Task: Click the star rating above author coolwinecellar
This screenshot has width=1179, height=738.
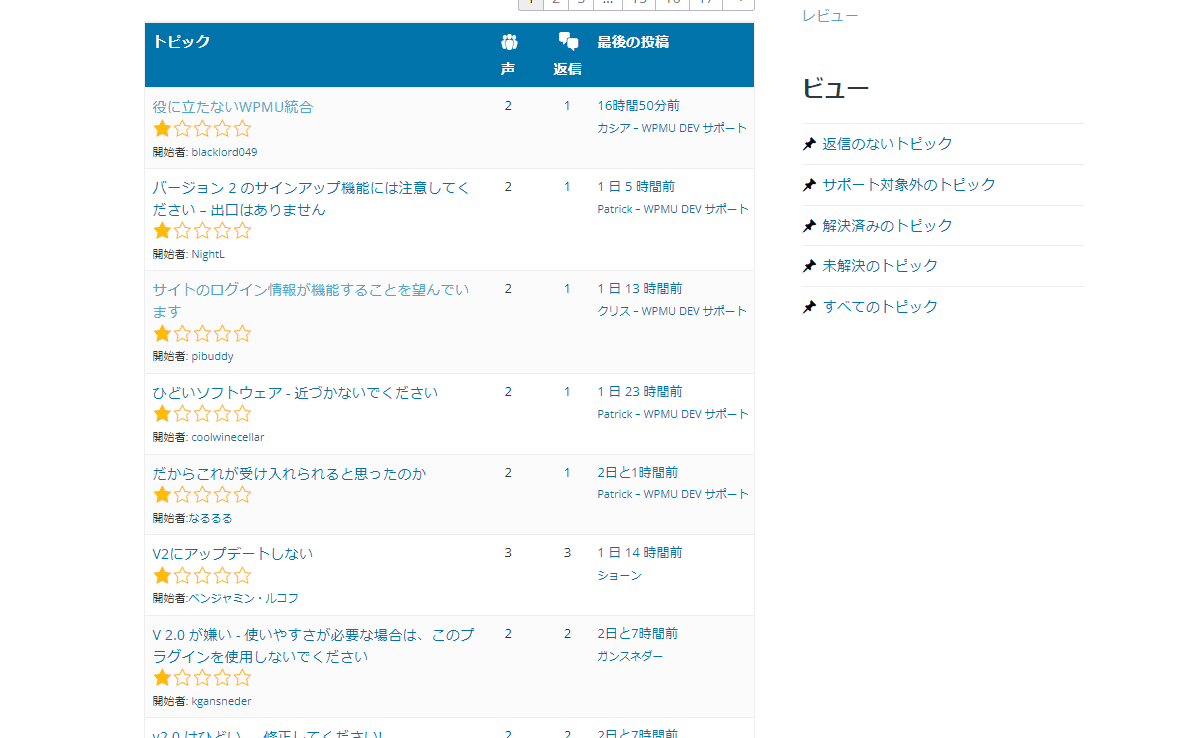Action: pyautogui.click(x=202, y=414)
